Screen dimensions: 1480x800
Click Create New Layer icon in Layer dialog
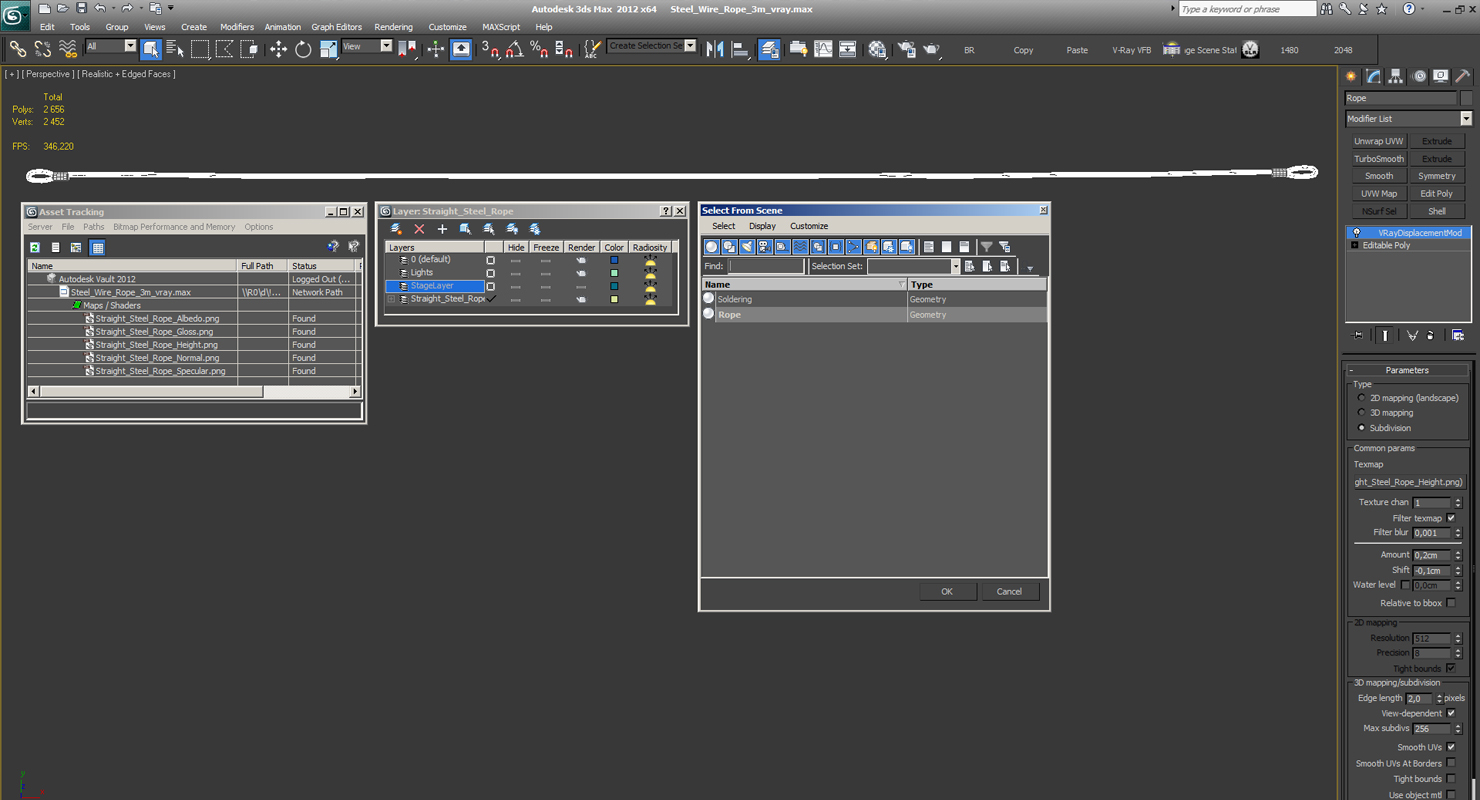click(x=397, y=229)
